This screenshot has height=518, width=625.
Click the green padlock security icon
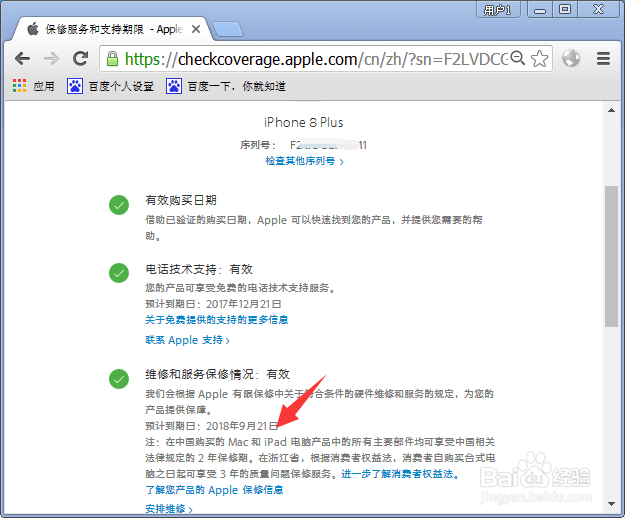(x=112, y=59)
